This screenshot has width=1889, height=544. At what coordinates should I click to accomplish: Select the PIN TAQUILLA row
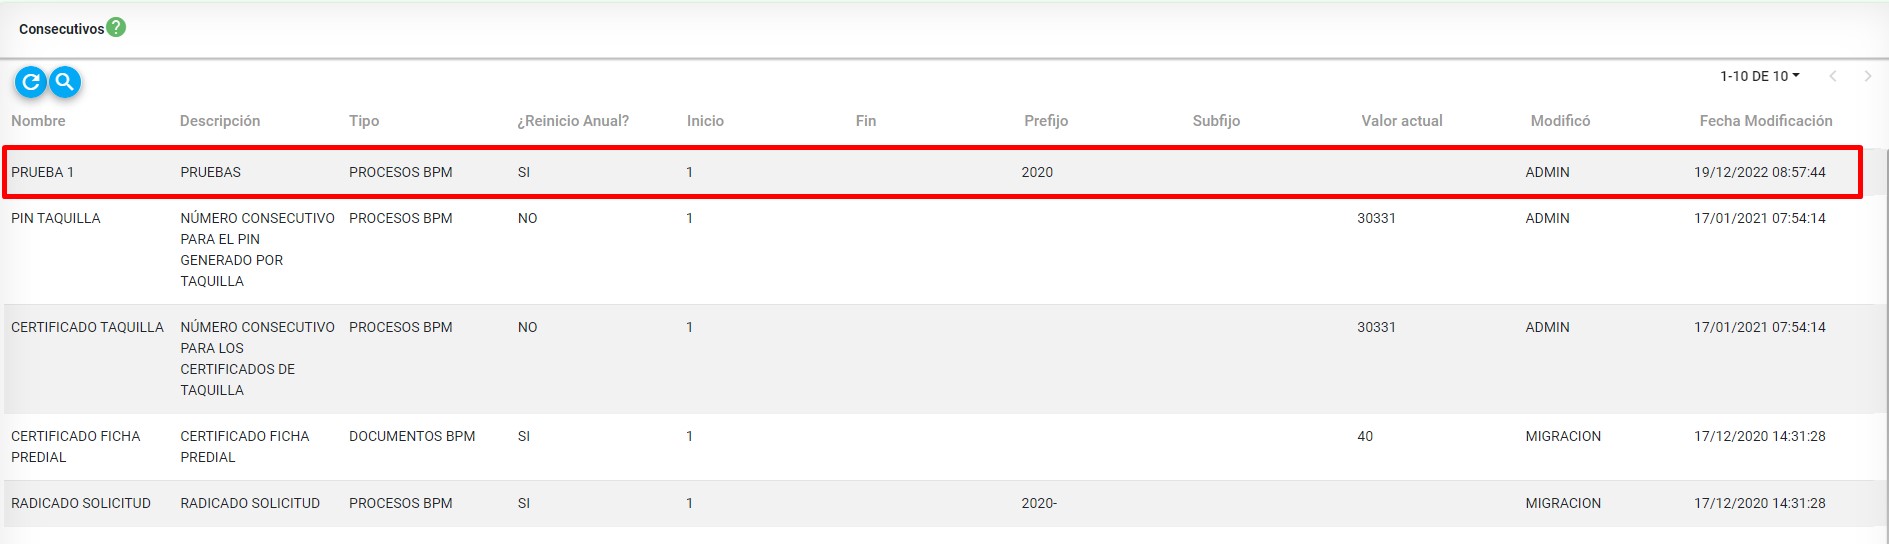56,218
